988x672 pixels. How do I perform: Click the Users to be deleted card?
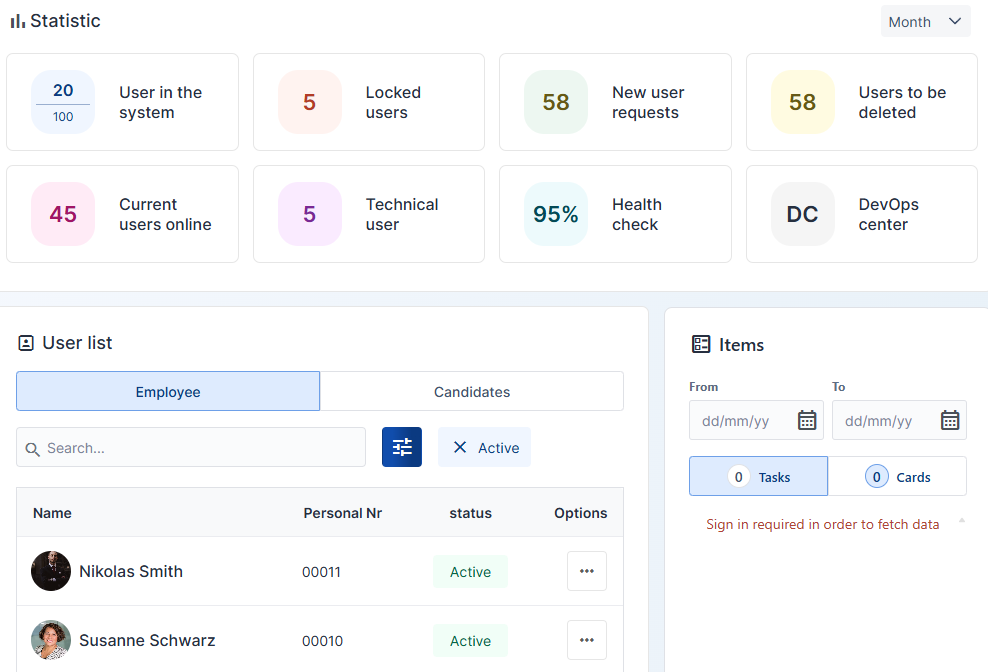[861, 102]
